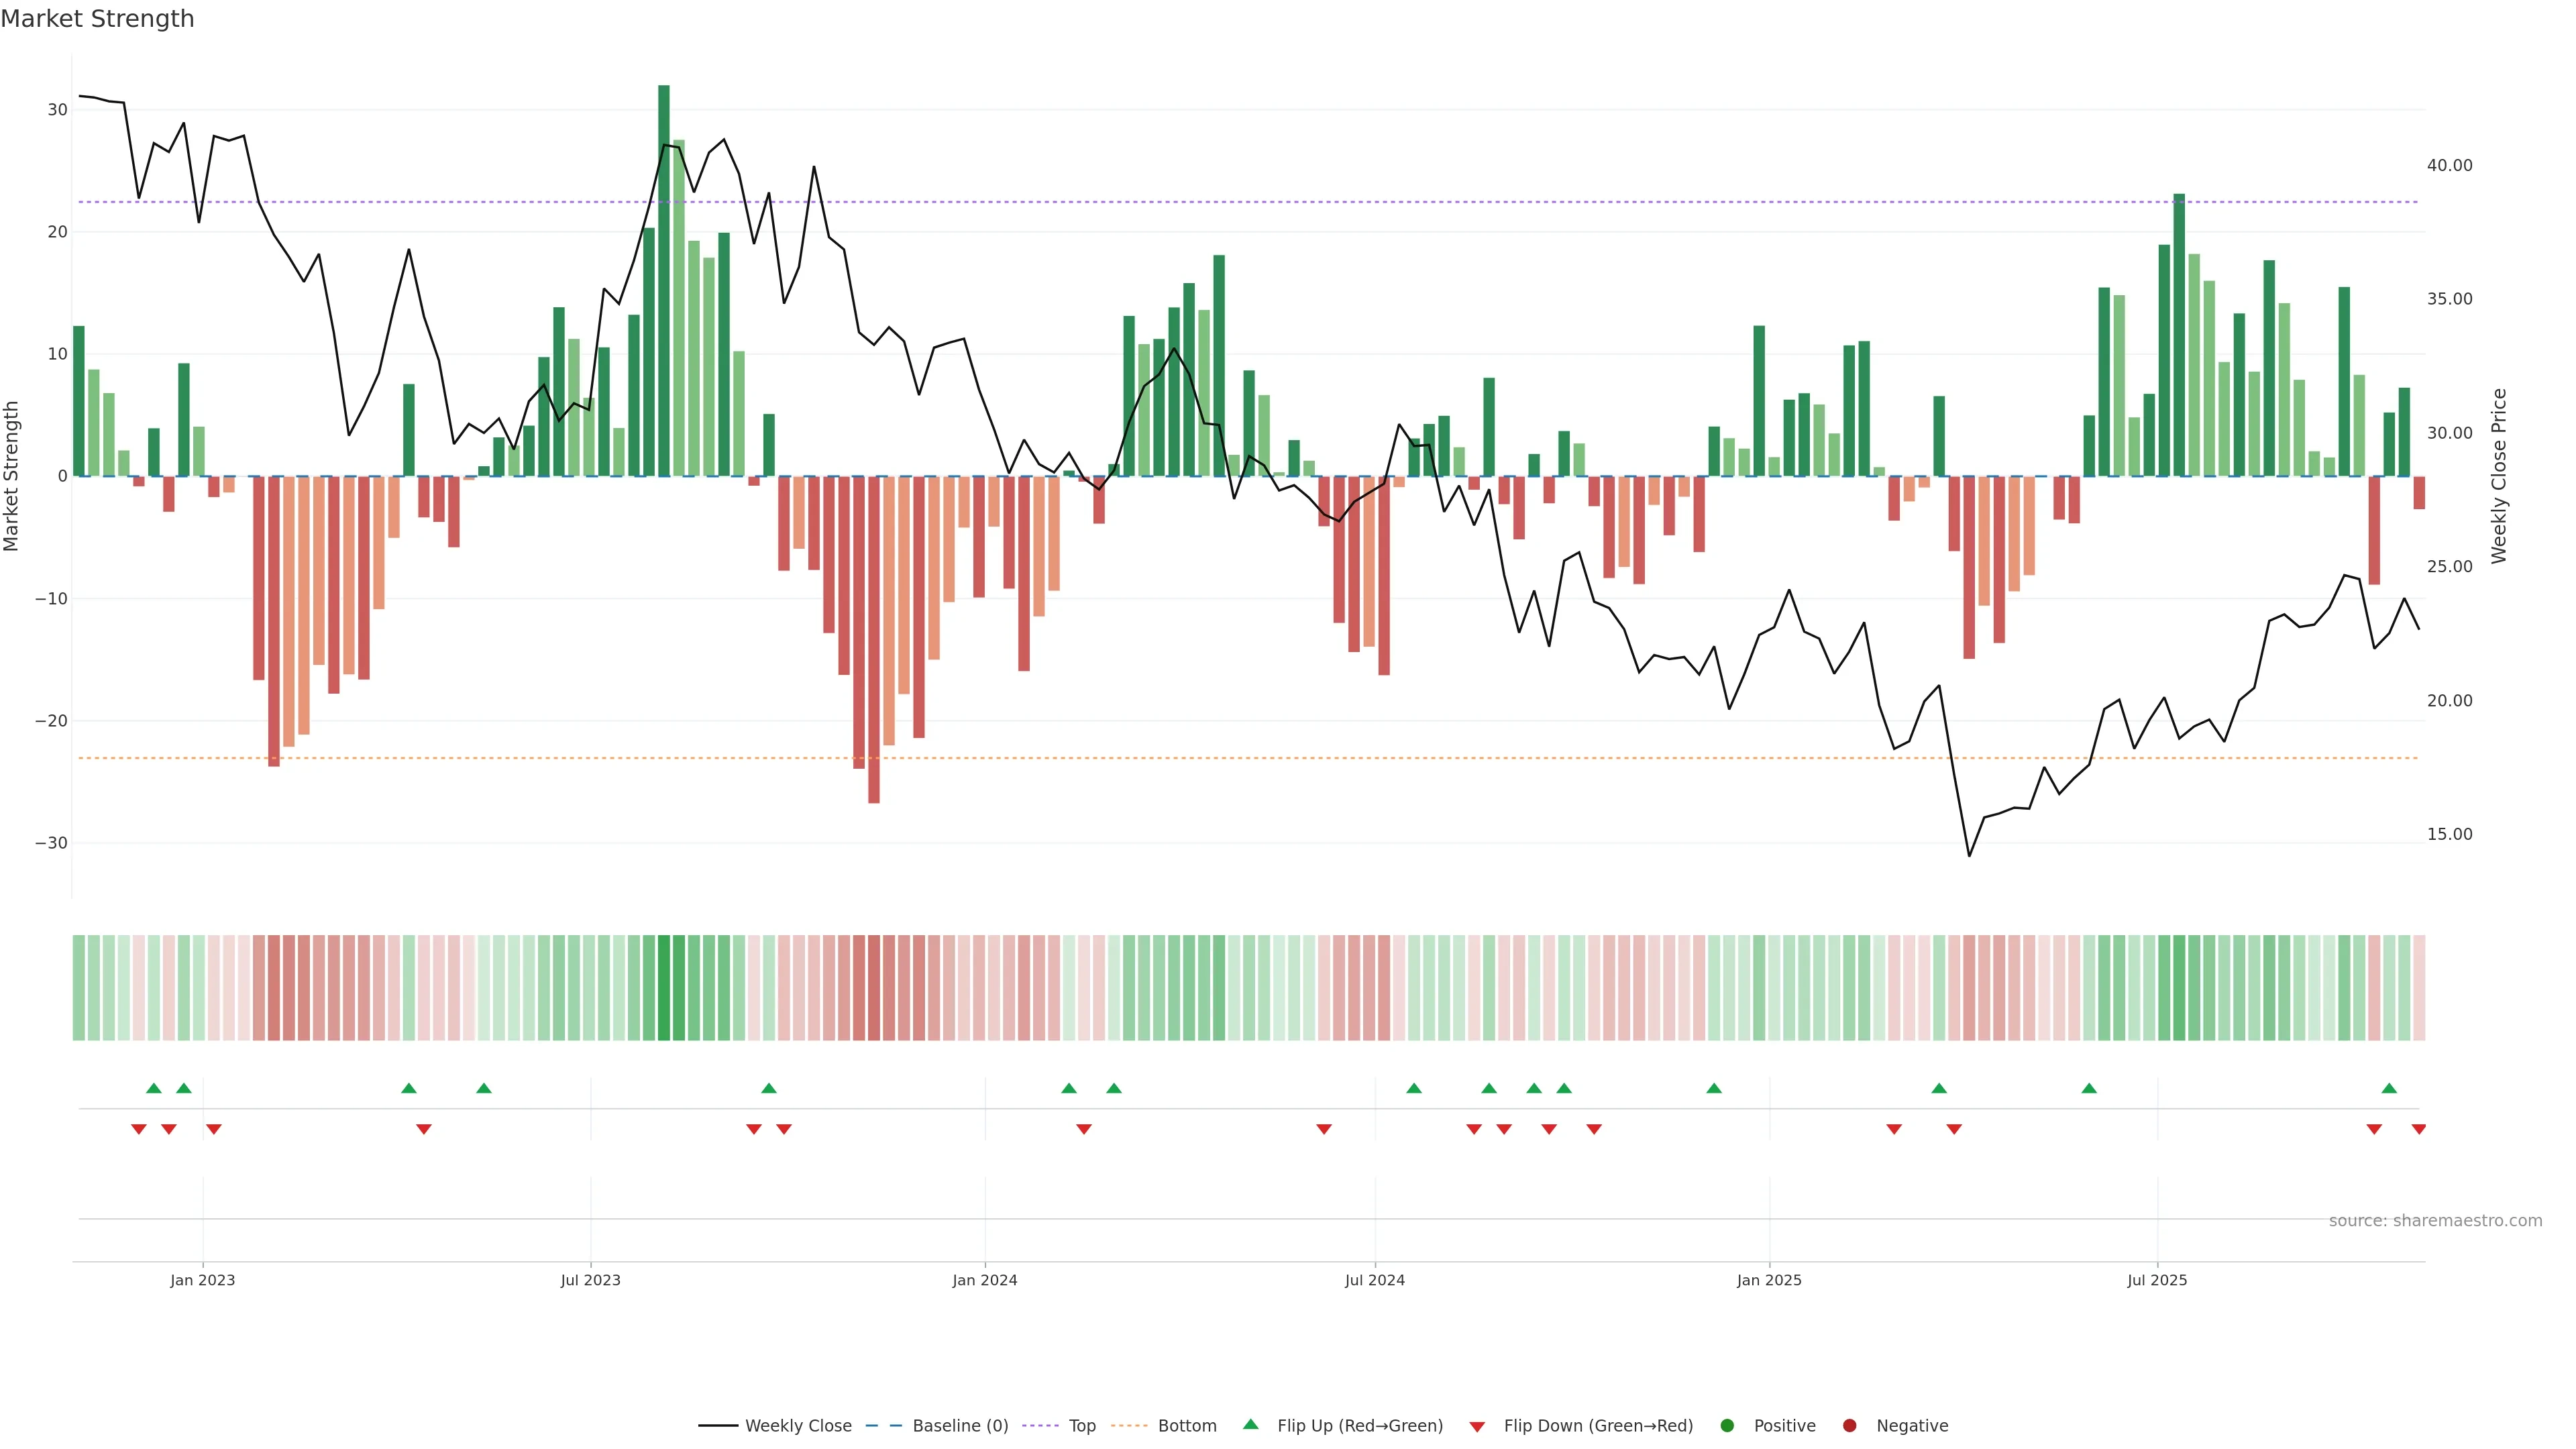
Task: Click the Market Strength chart title
Action: click(x=97, y=19)
